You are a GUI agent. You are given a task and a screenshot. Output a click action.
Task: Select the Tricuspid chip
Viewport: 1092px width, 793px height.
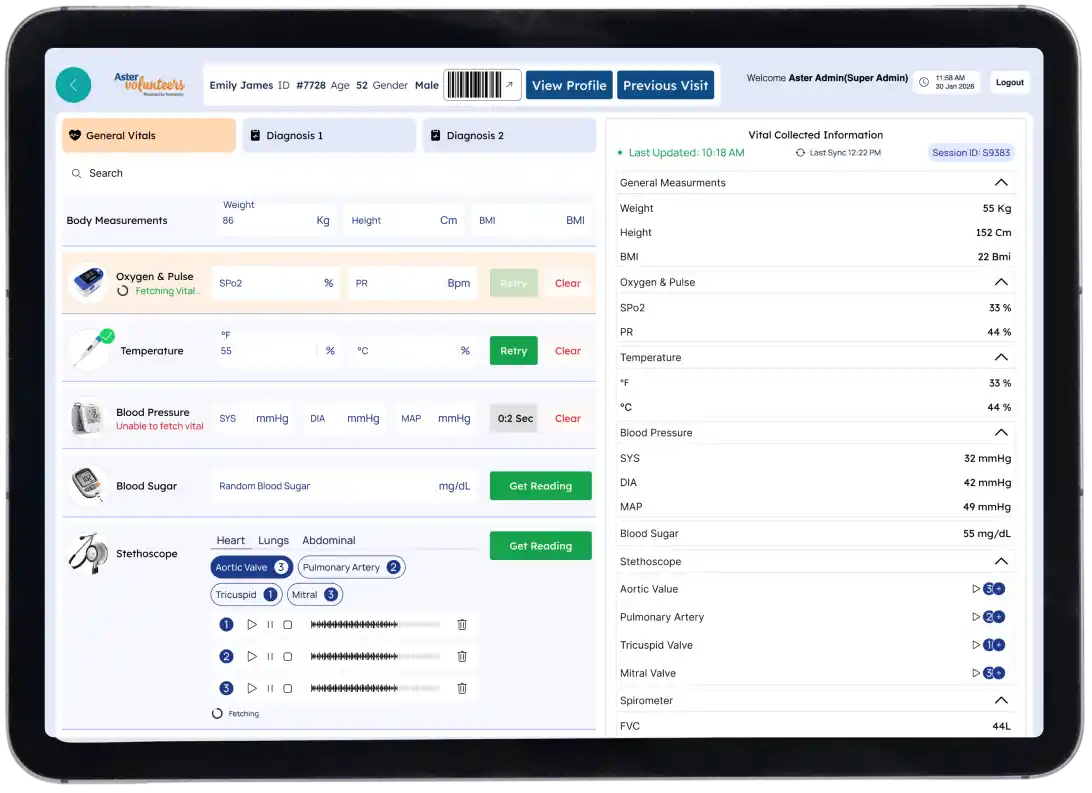click(246, 595)
